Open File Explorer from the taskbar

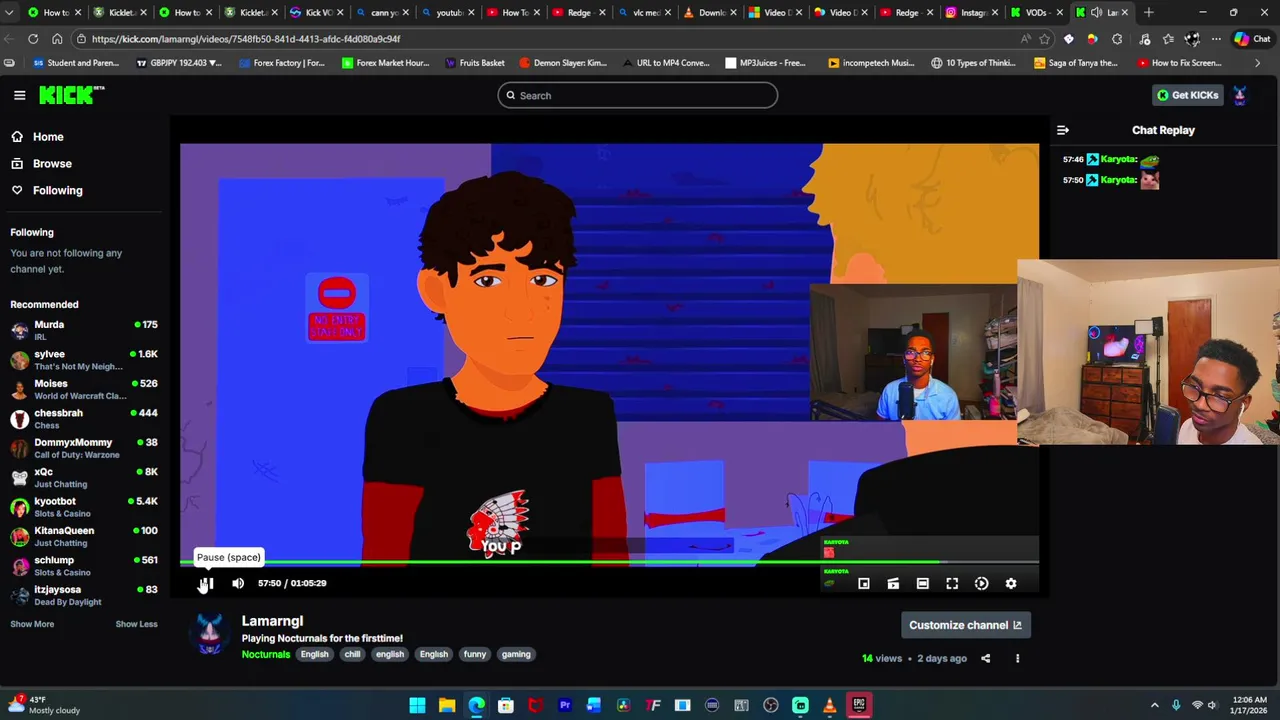point(447,705)
